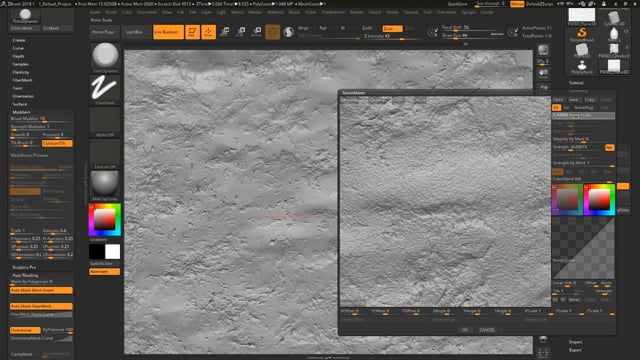Toggle the 3D button in NoiseMaker
This screenshot has height=360, width=640.
[x=556, y=108]
